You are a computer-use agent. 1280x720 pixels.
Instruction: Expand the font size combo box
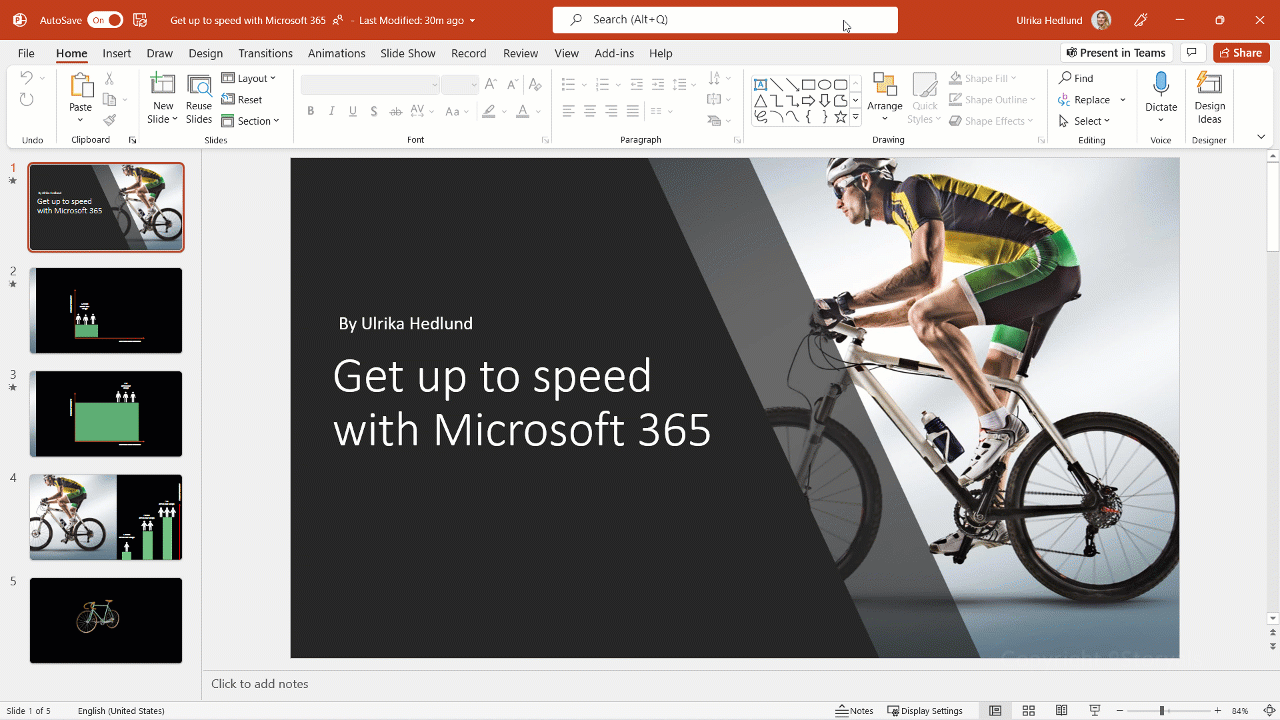click(474, 85)
